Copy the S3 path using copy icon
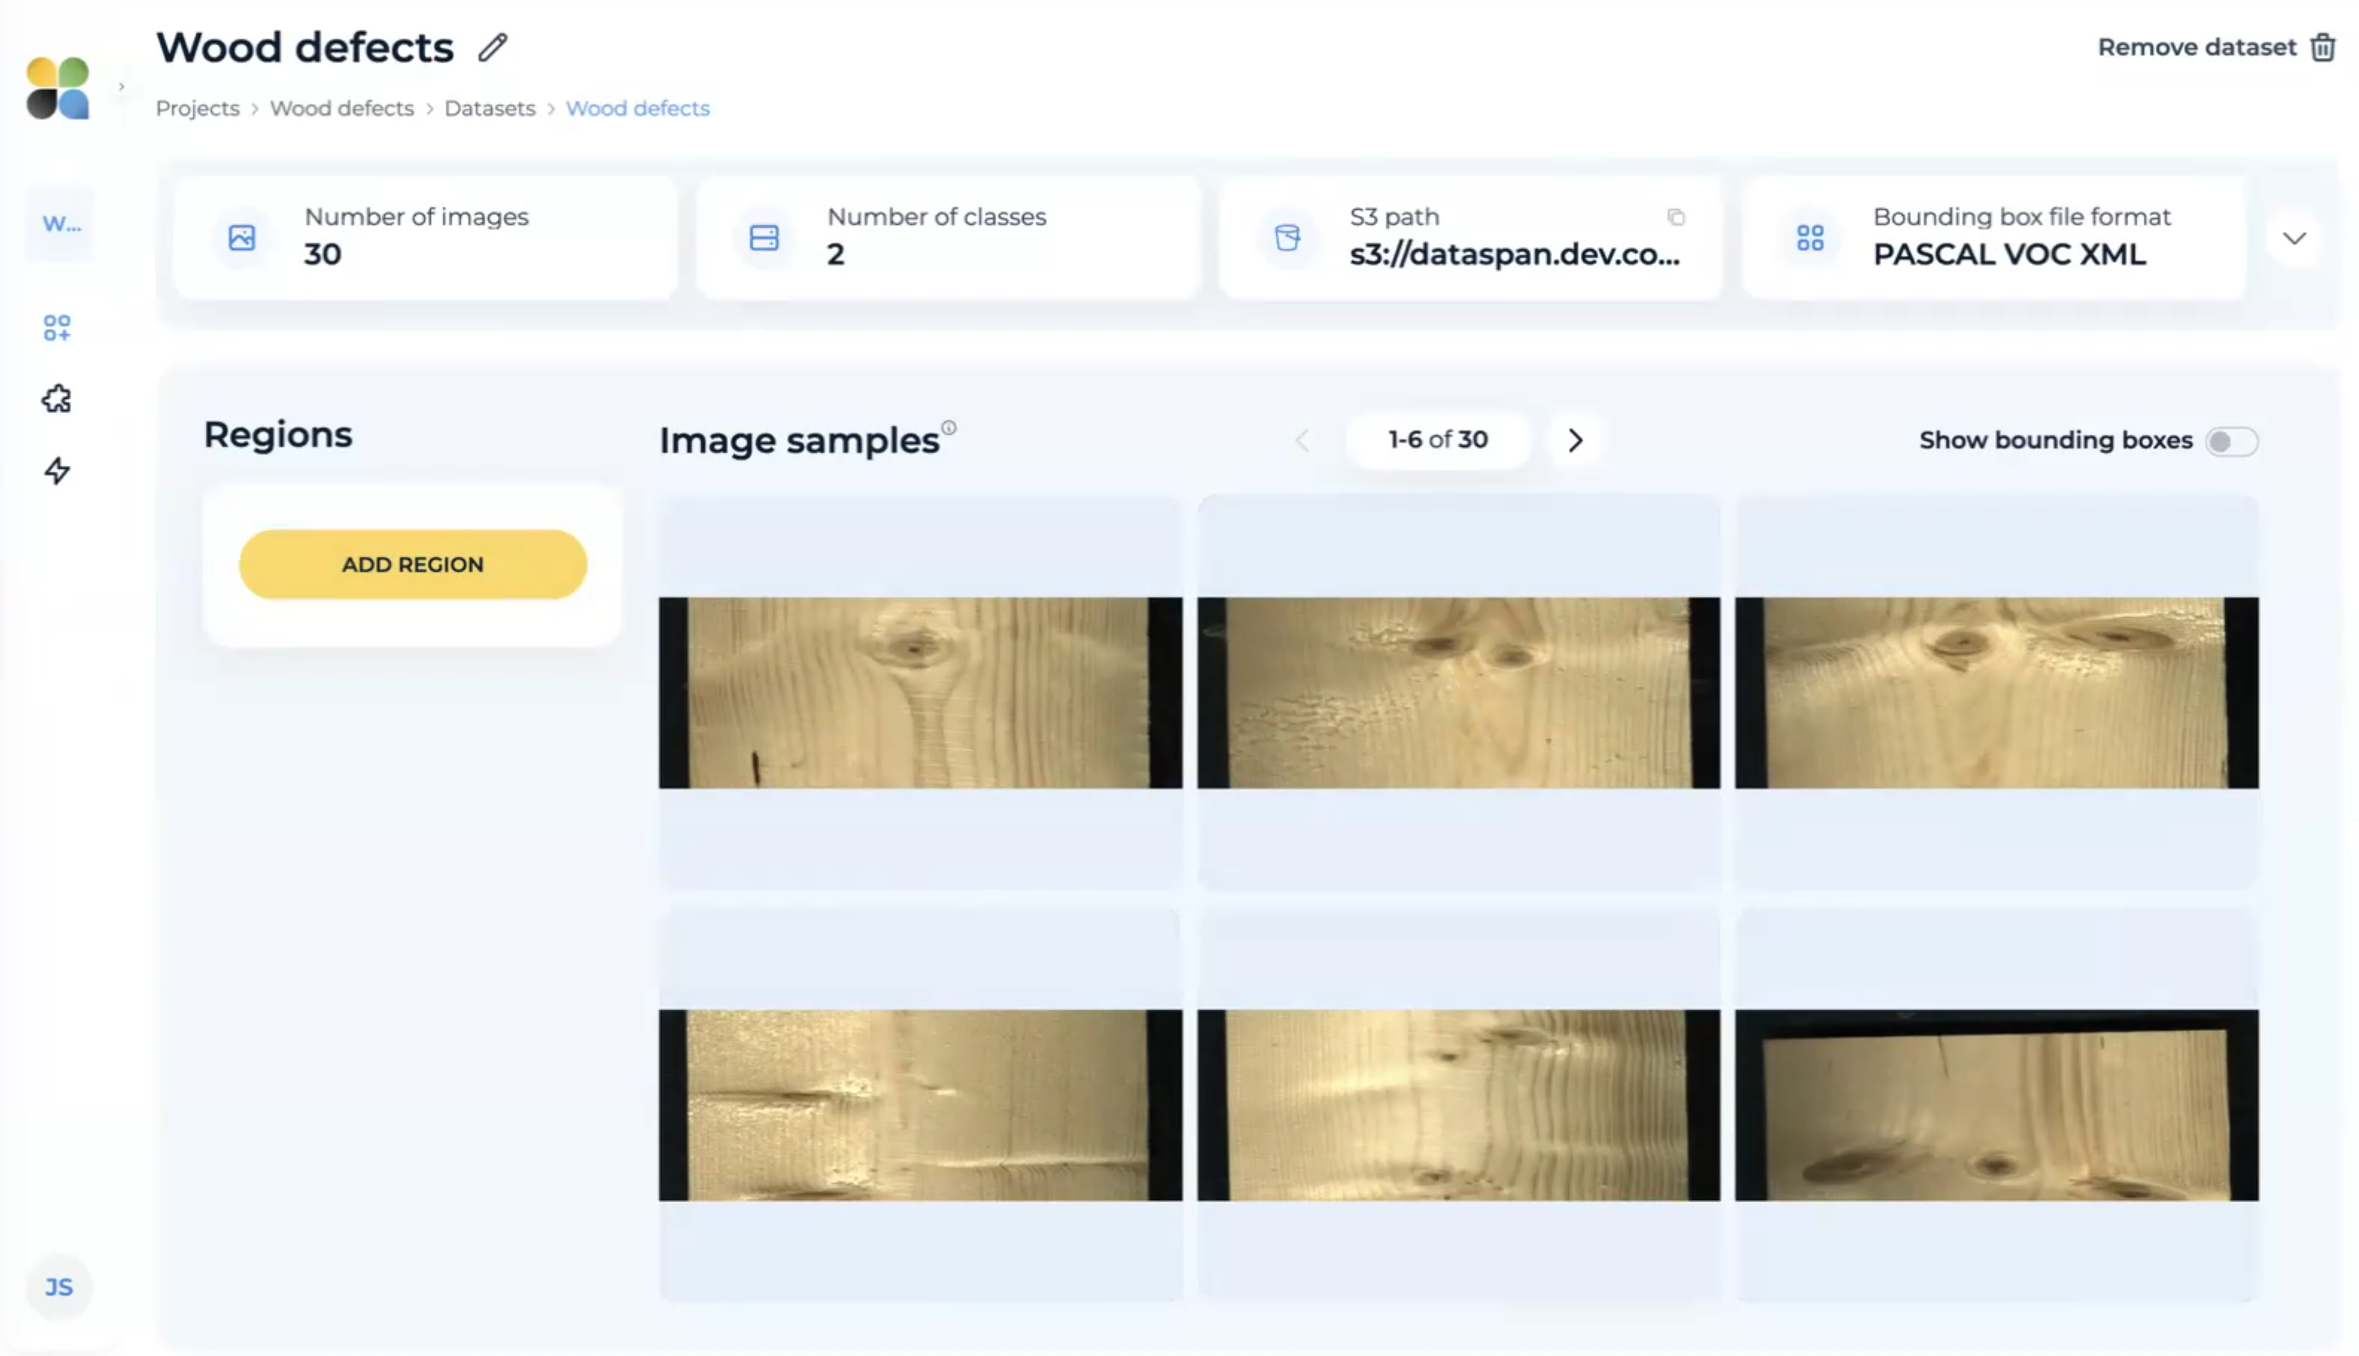Image resolution: width=2359 pixels, height=1356 pixels. point(1676,217)
